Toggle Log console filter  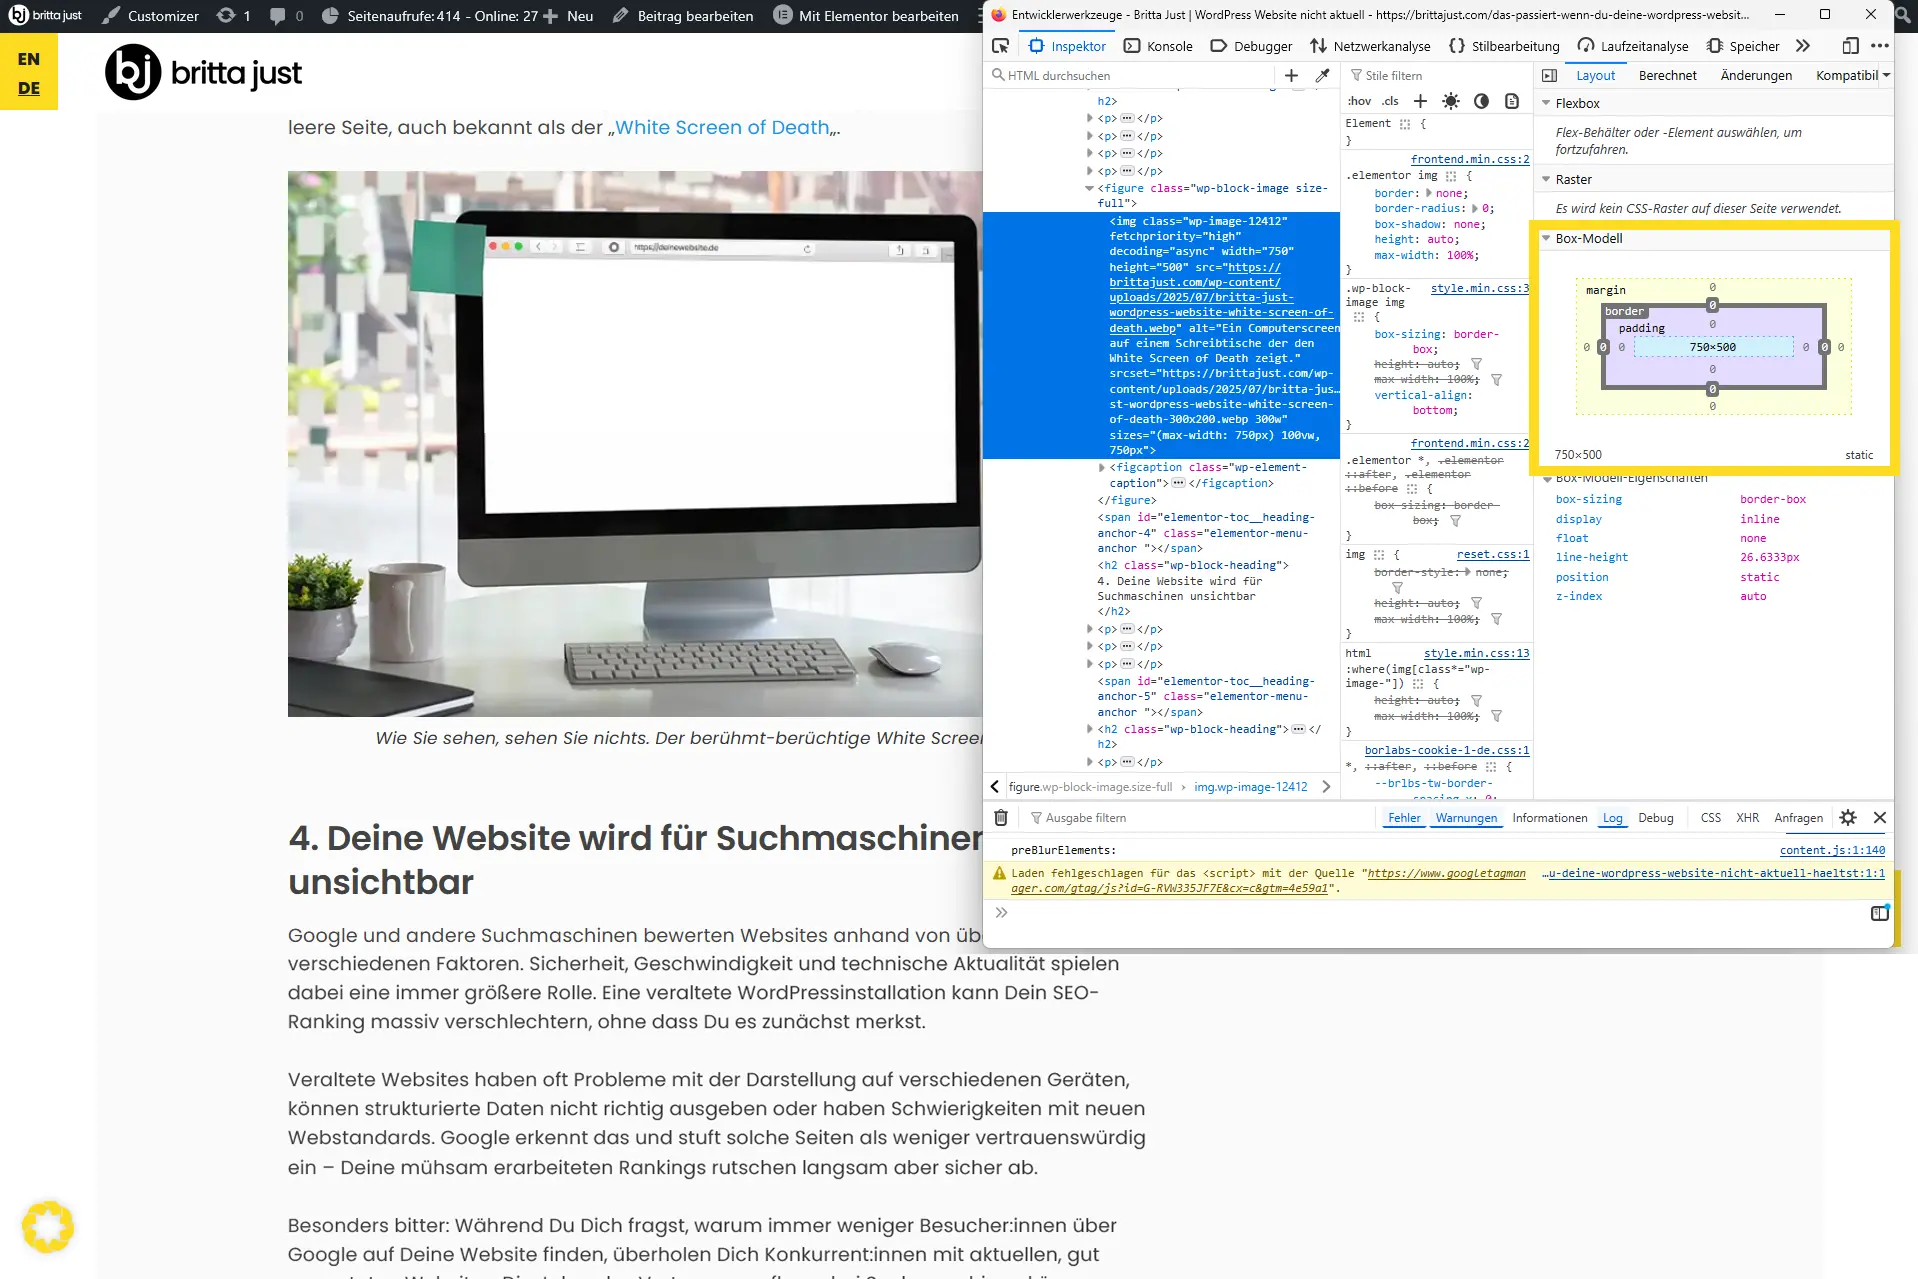[x=1613, y=818]
